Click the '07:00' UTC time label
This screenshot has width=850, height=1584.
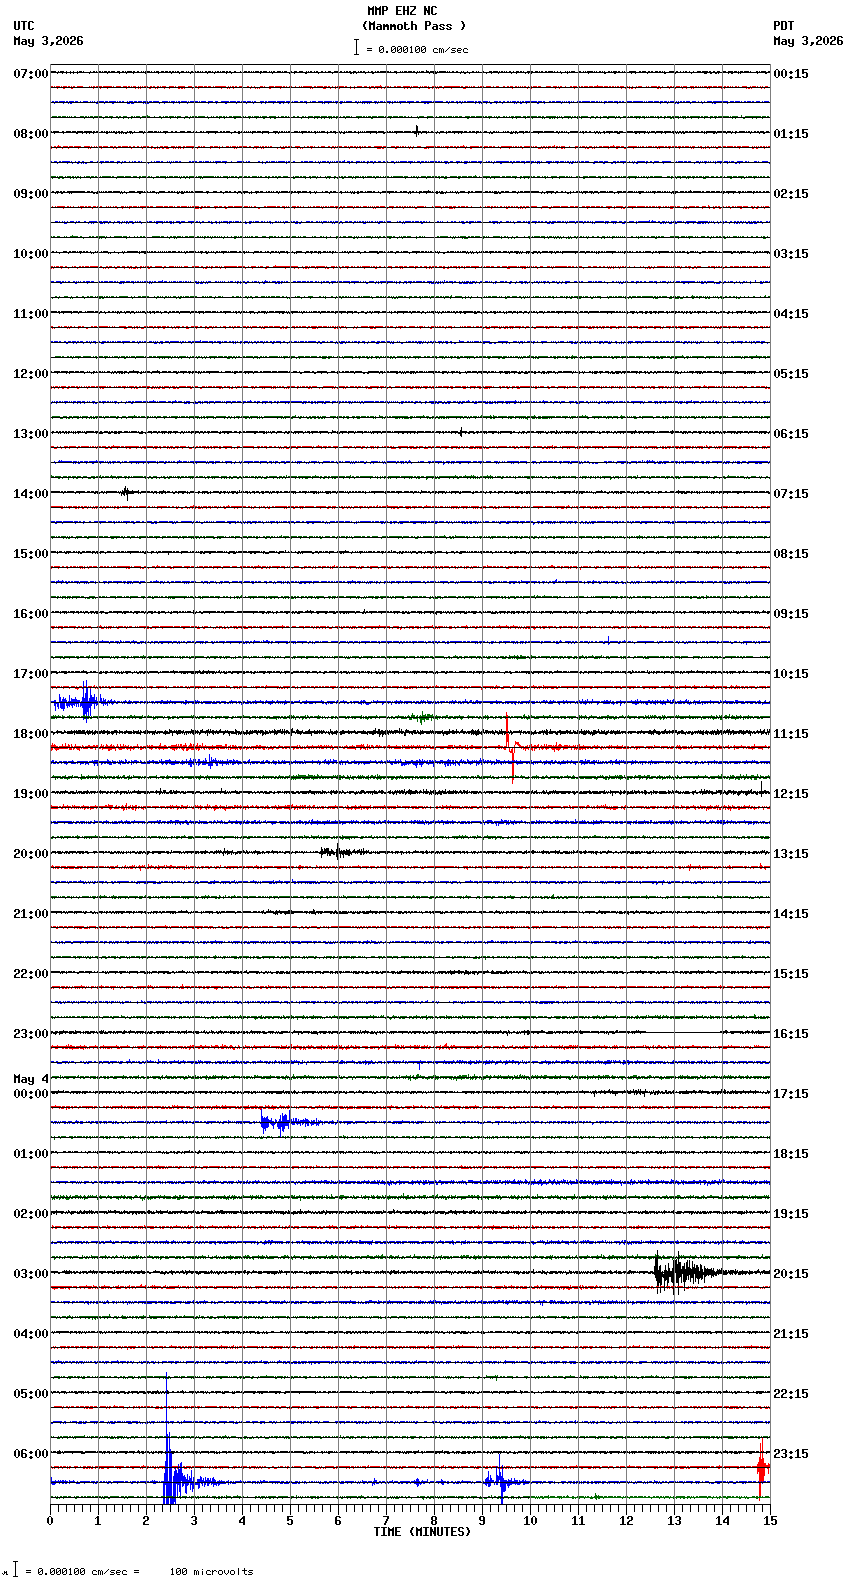click(x=31, y=74)
